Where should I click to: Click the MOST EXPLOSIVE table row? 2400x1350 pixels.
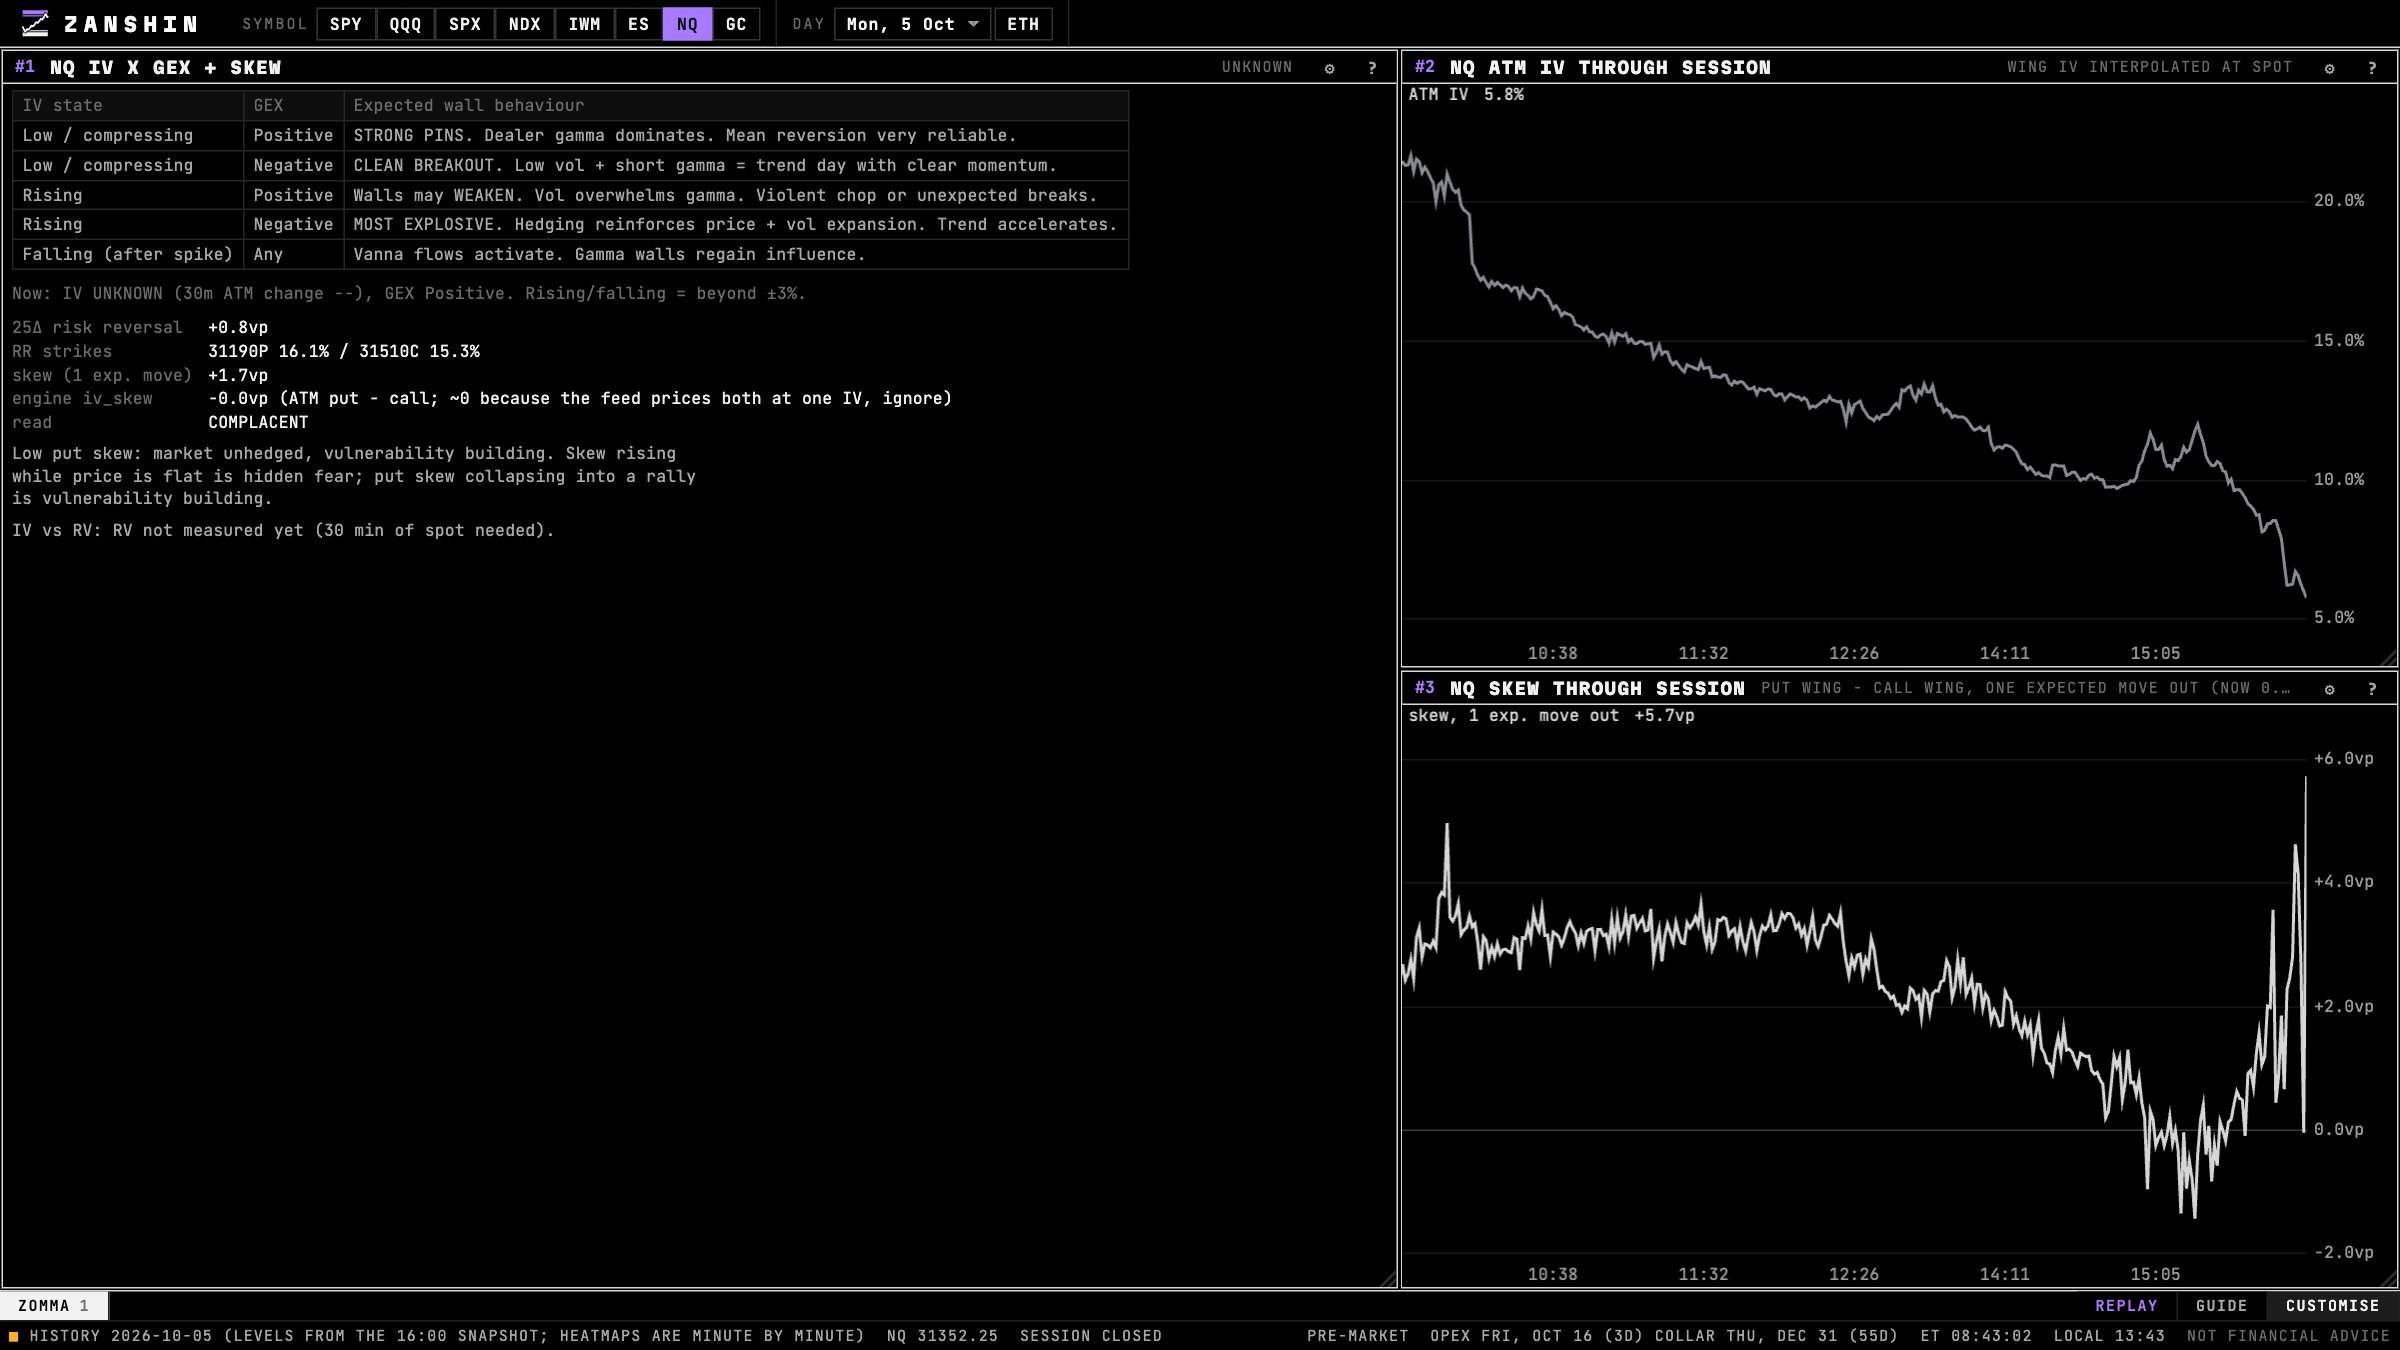coord(570,225)
